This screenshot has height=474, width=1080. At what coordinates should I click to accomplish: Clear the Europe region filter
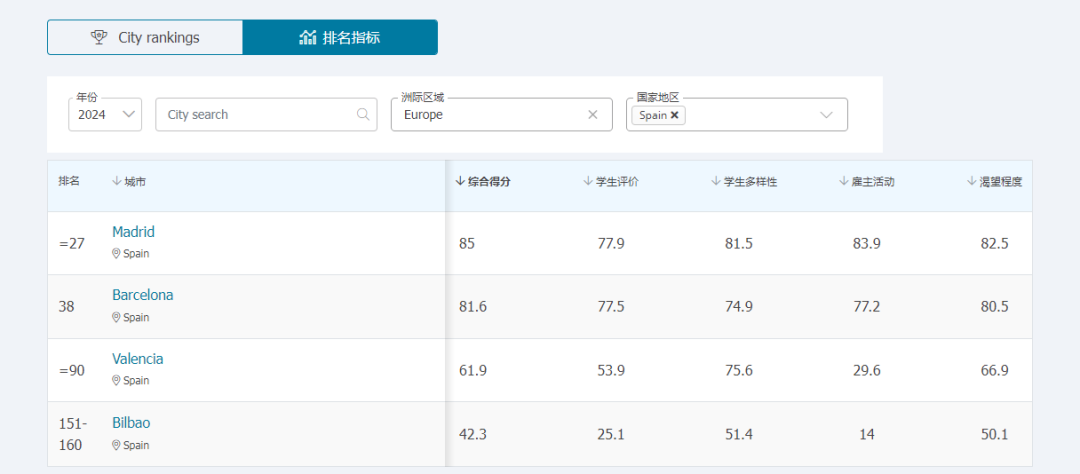(592, 114)
